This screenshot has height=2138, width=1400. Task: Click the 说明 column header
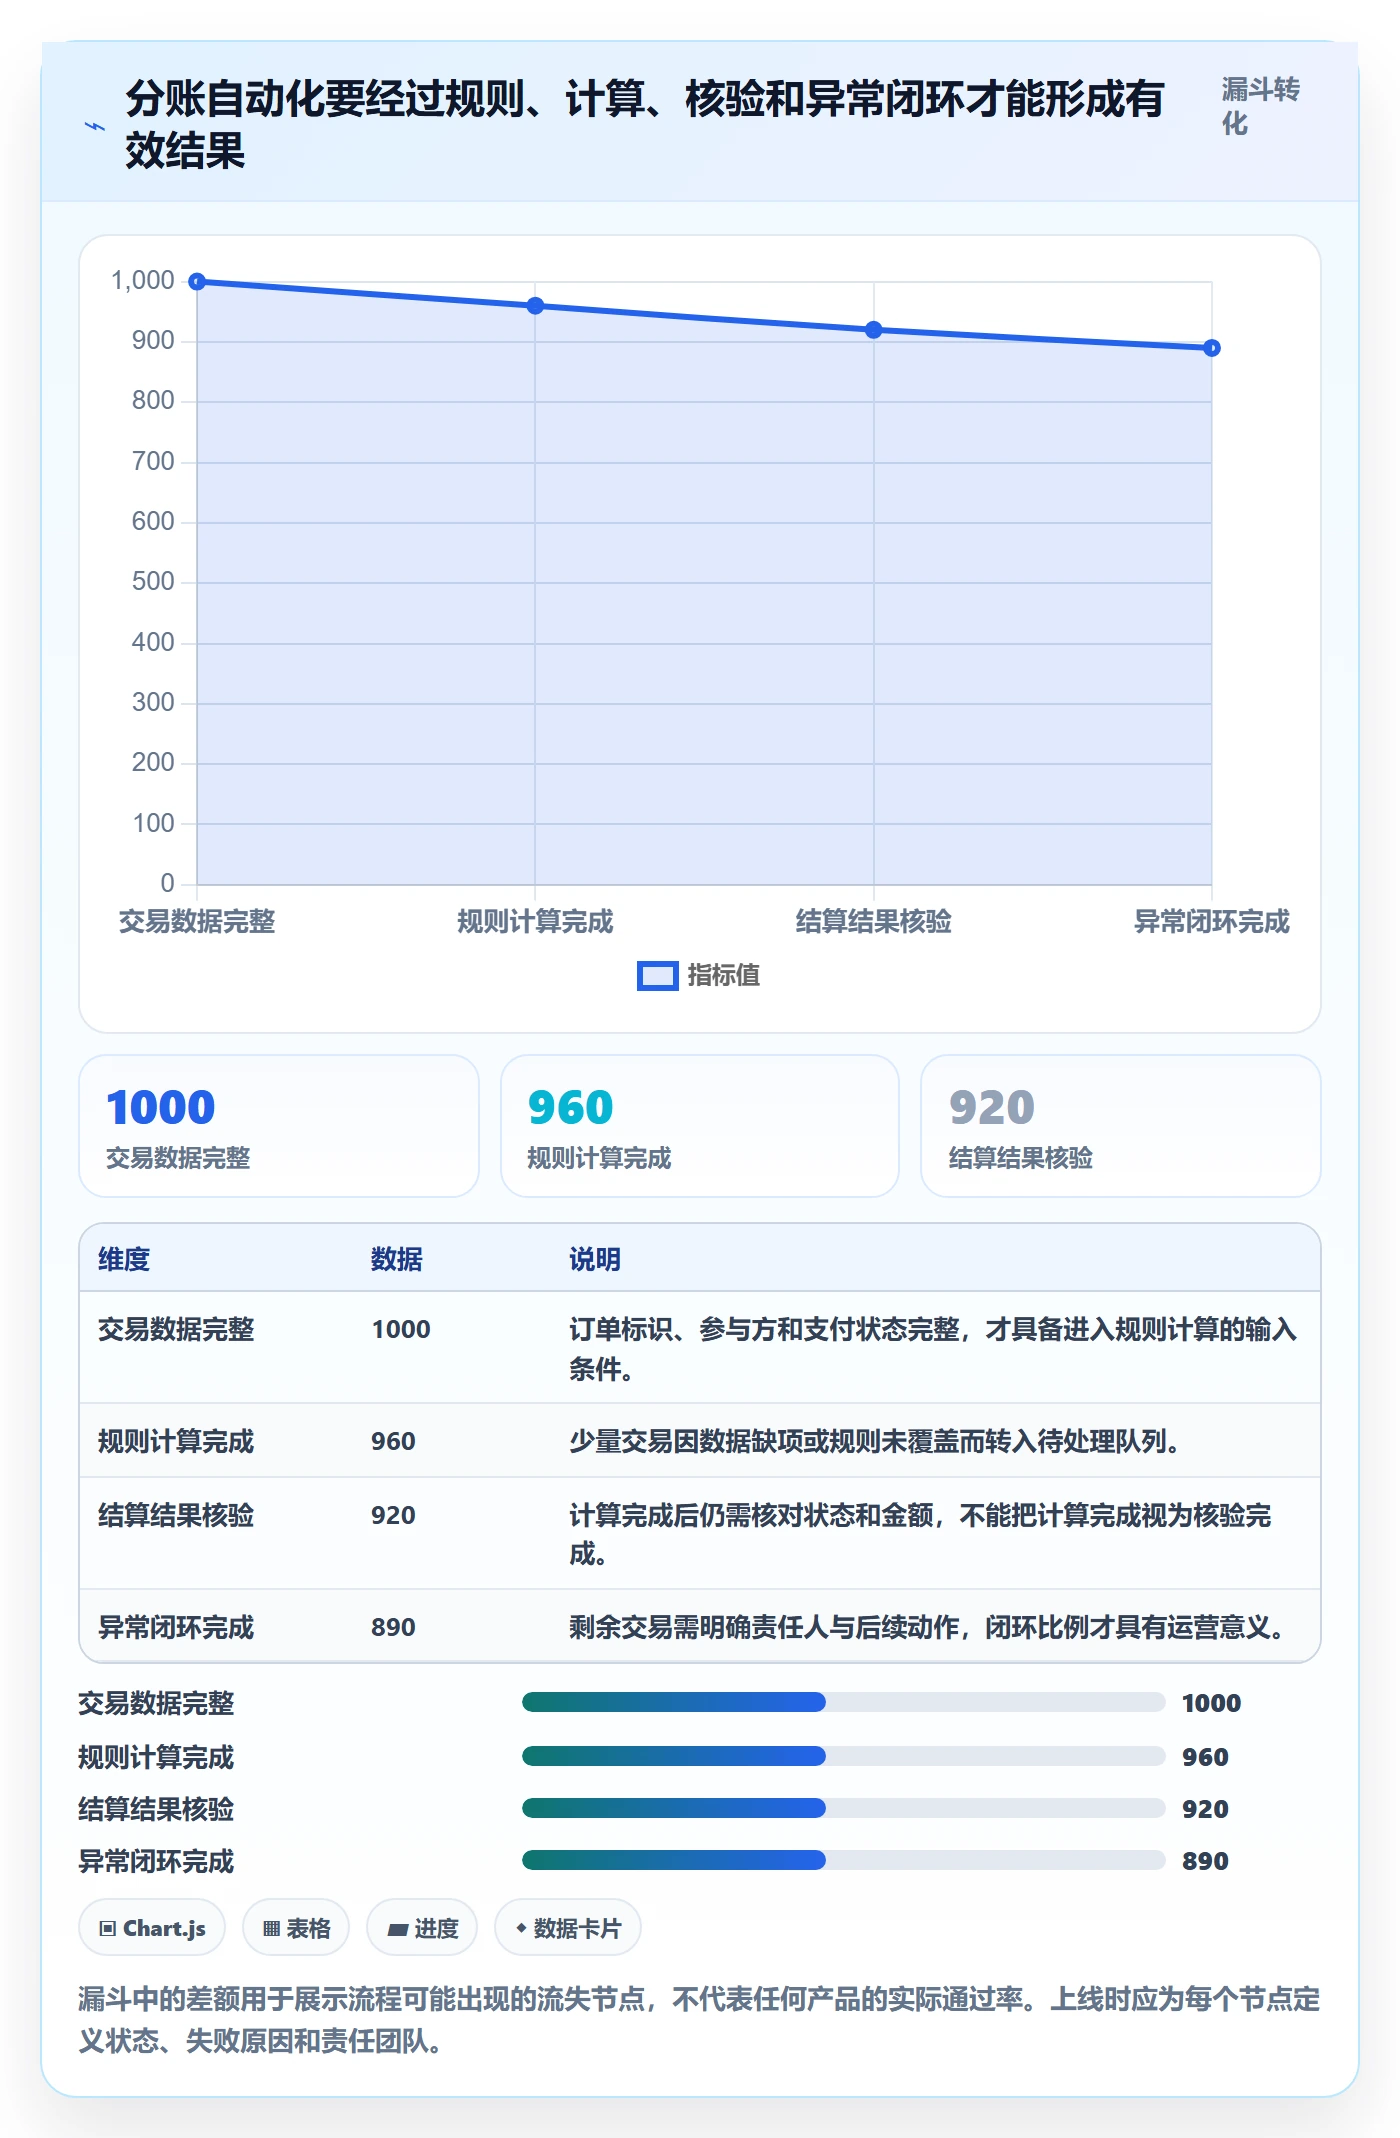point(595,1260)
